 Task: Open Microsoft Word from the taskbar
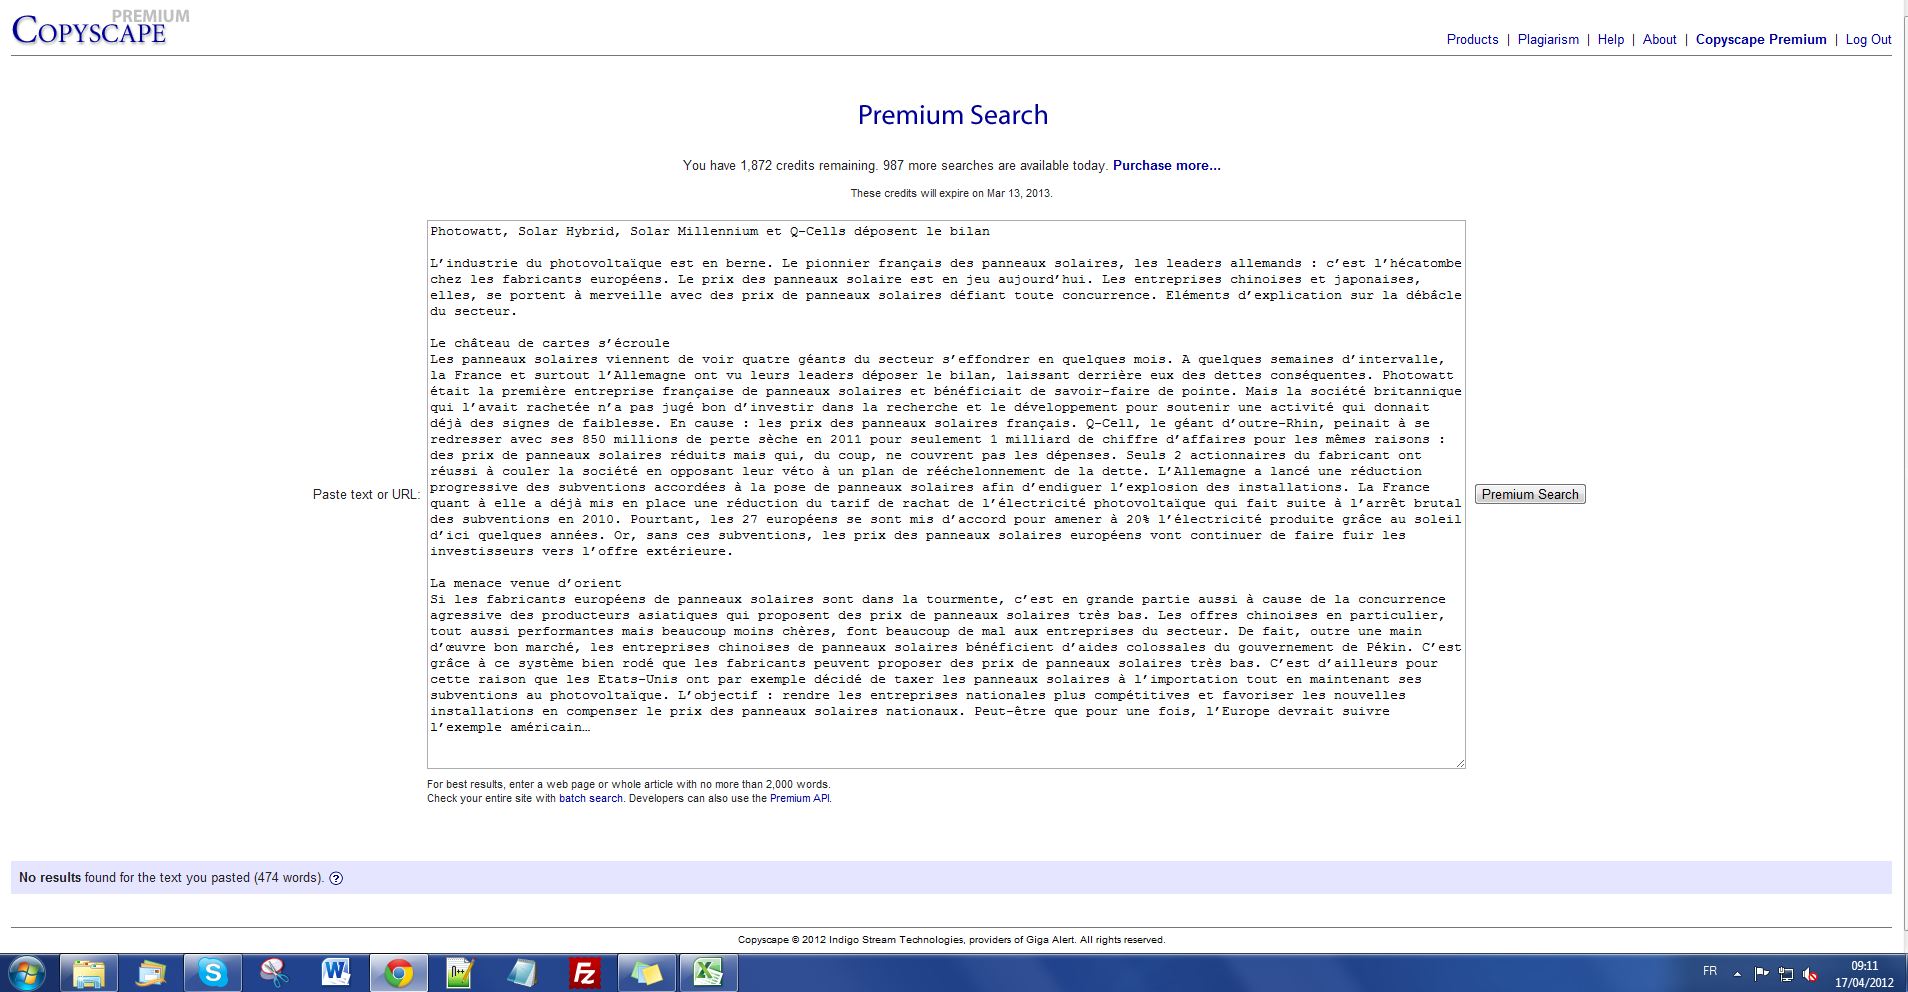(336, 972)
